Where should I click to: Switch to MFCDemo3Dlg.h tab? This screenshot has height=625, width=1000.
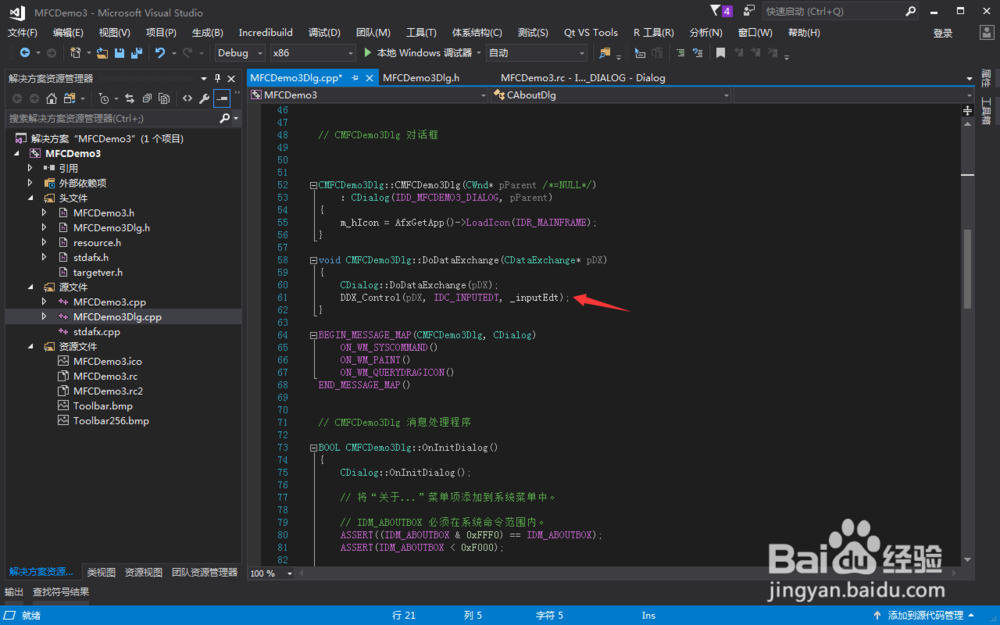coord(421,78)
